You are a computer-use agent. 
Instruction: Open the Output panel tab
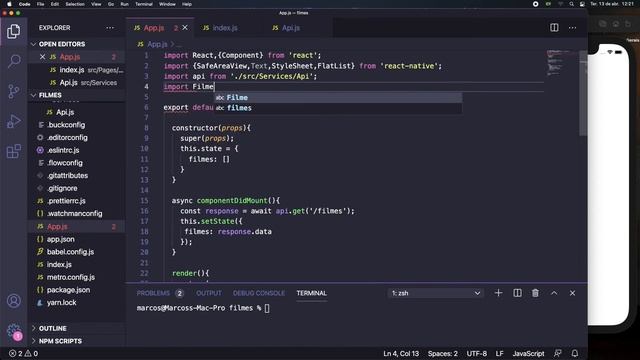[209, 293]
